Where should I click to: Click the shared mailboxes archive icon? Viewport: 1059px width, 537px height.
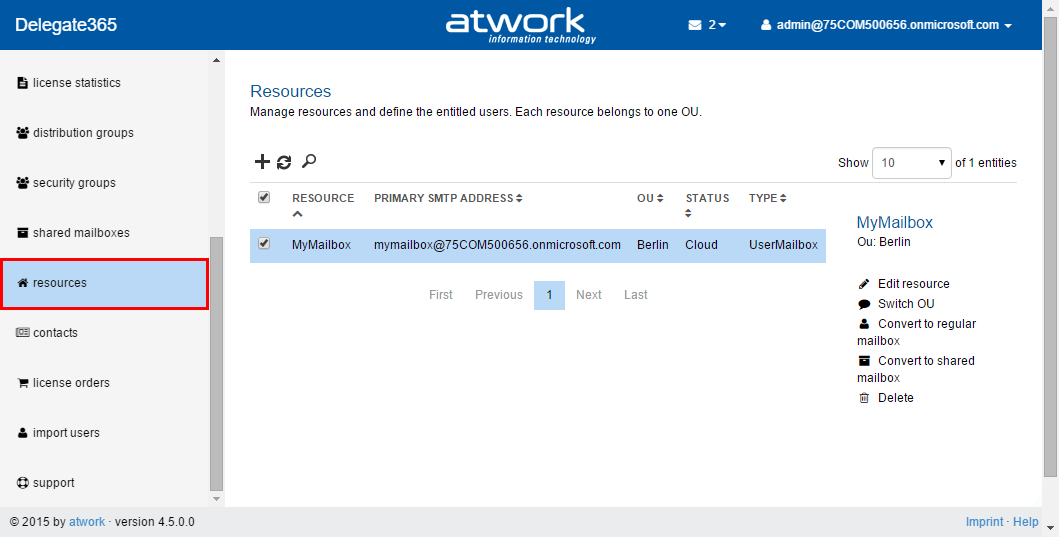[23, 232]
